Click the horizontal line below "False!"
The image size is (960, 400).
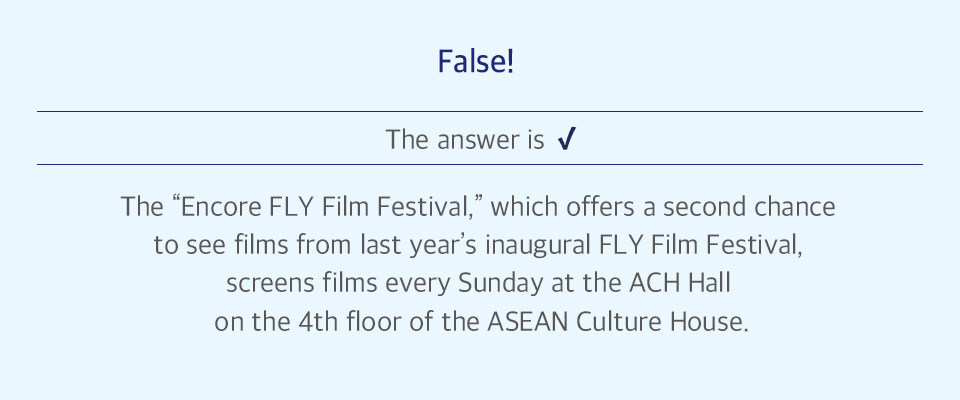[x=479, y=111]
